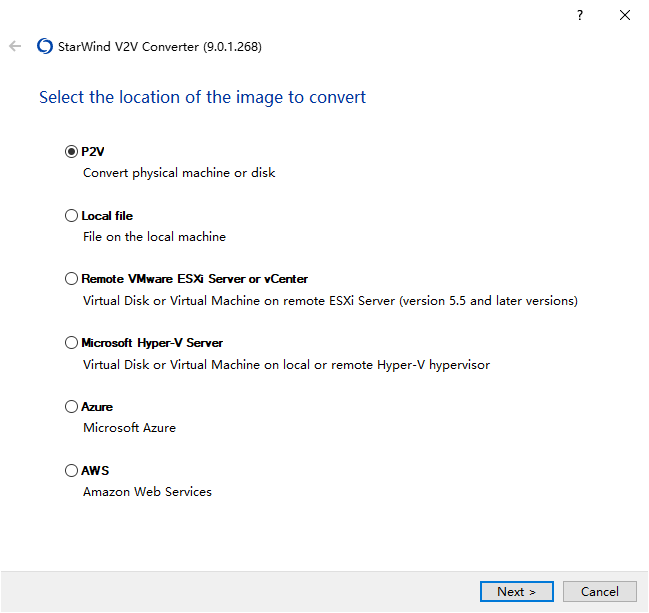Click the Next button
649x613 pixels.
[517, 591]
